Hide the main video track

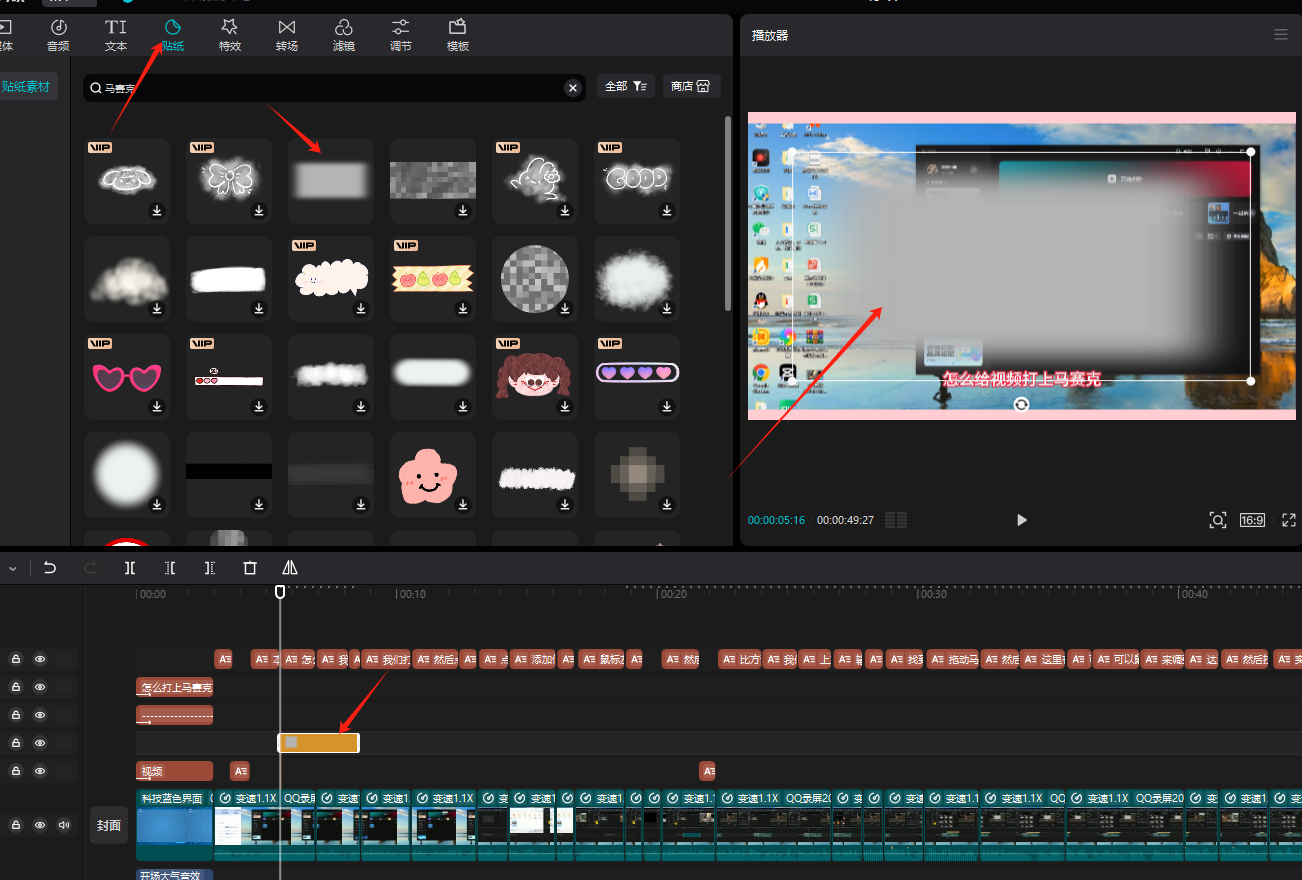(x=40, y=825)
